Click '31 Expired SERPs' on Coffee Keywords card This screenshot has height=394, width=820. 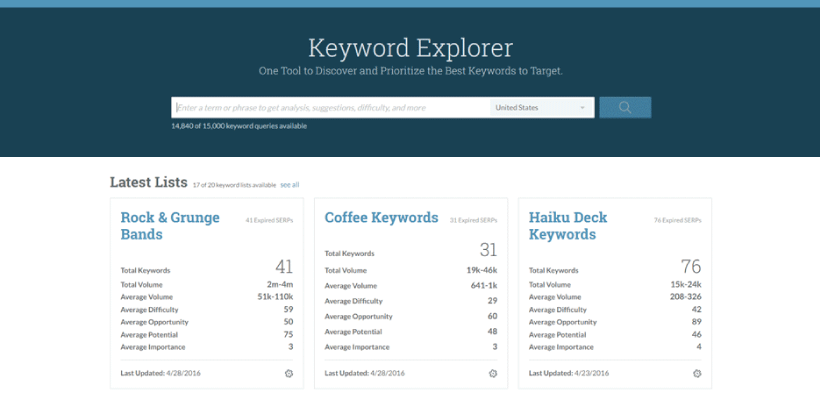[x=473, y=220]
